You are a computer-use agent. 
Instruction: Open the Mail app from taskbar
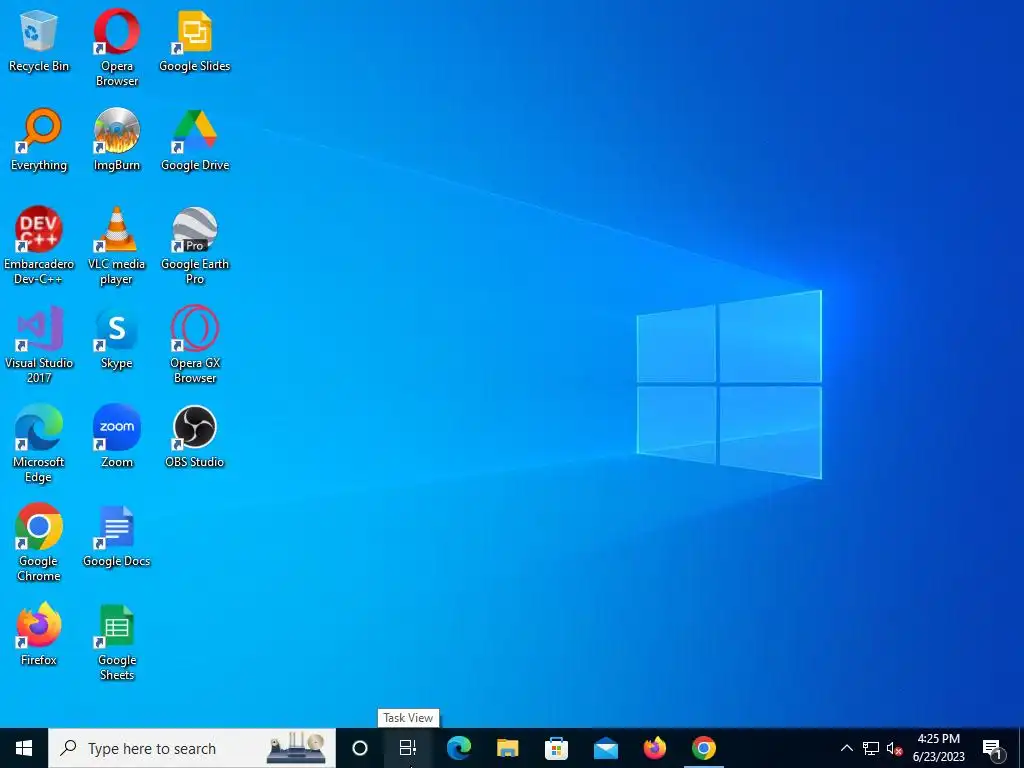[605, 748]
